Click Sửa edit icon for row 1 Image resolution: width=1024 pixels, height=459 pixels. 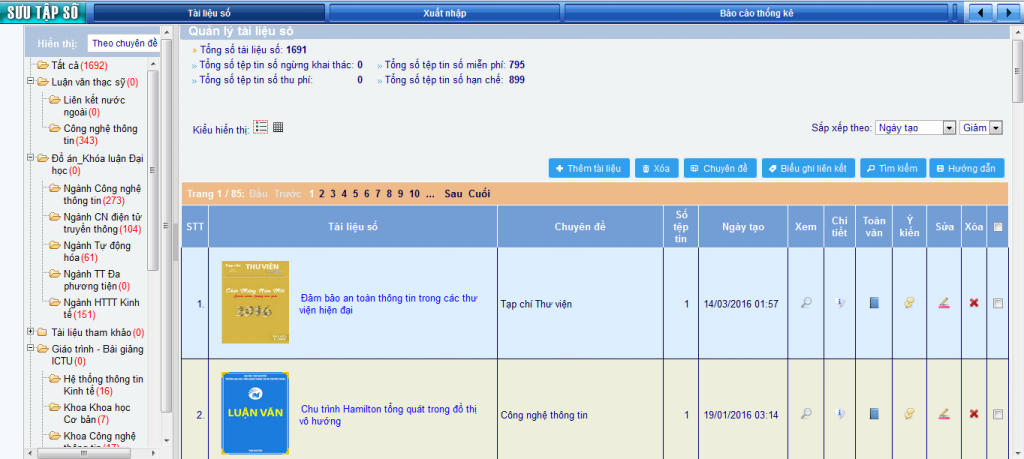click(x=943, y=303)
